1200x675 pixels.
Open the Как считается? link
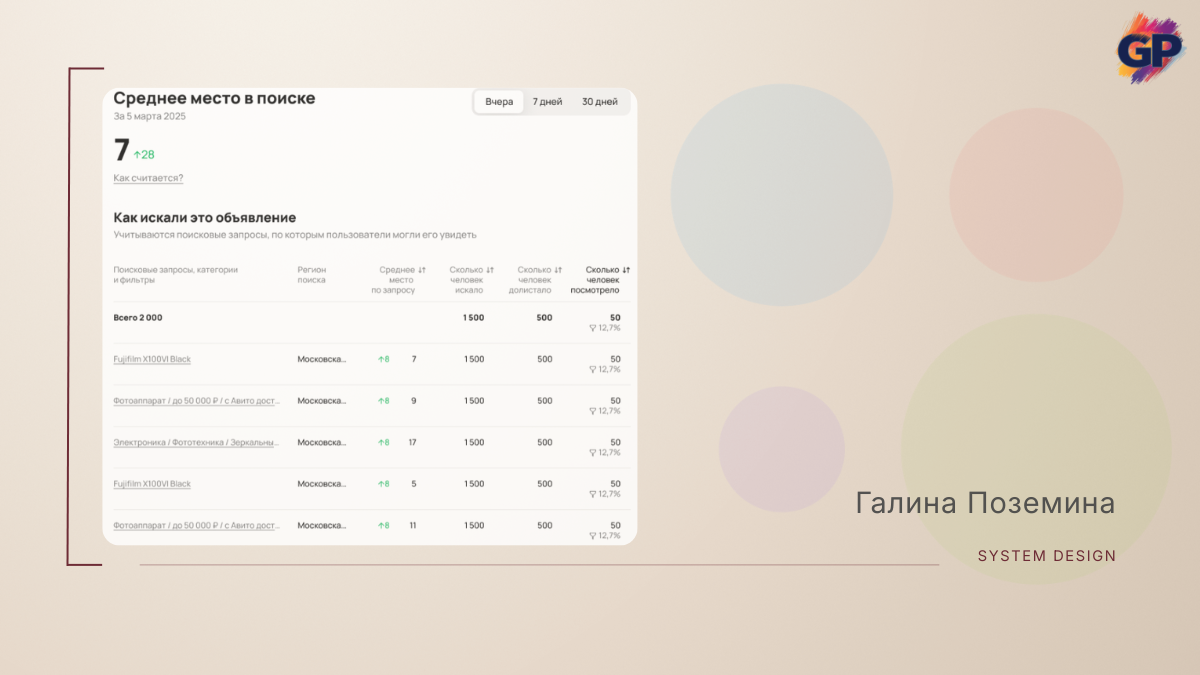pos(148,178)
